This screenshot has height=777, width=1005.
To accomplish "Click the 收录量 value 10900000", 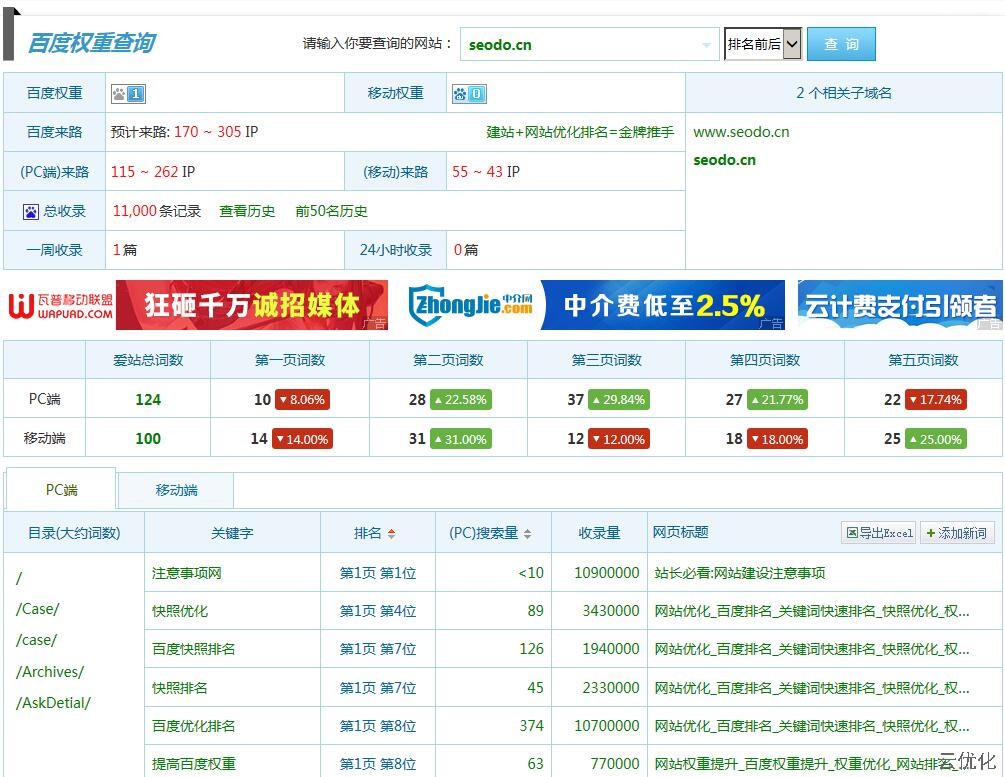I will [606, 573].
